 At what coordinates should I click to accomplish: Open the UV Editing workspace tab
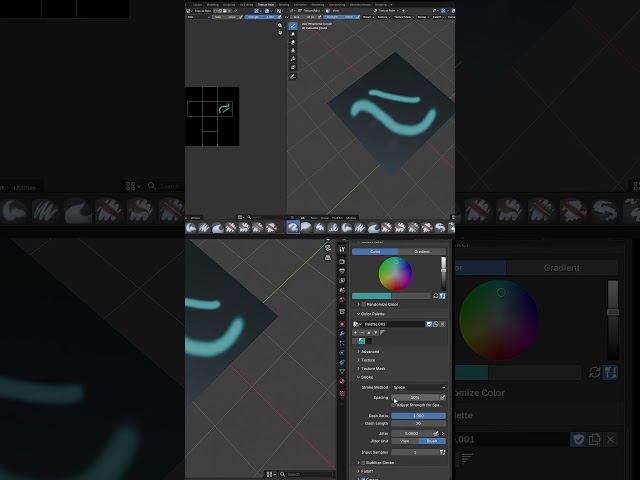(247, 5)
